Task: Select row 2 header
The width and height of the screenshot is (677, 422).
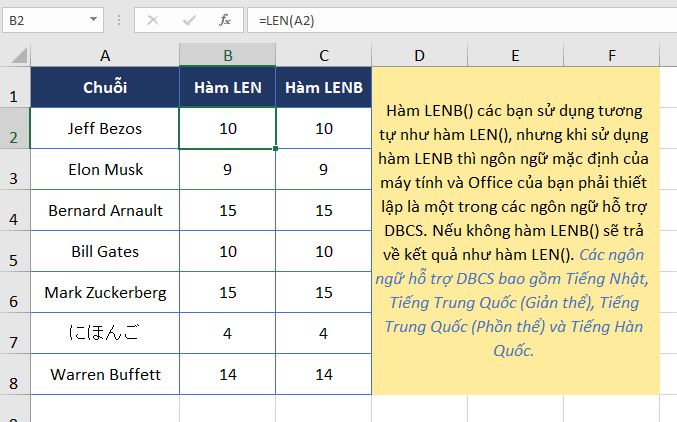Action: pyautogui.click(x=15, y=128)
